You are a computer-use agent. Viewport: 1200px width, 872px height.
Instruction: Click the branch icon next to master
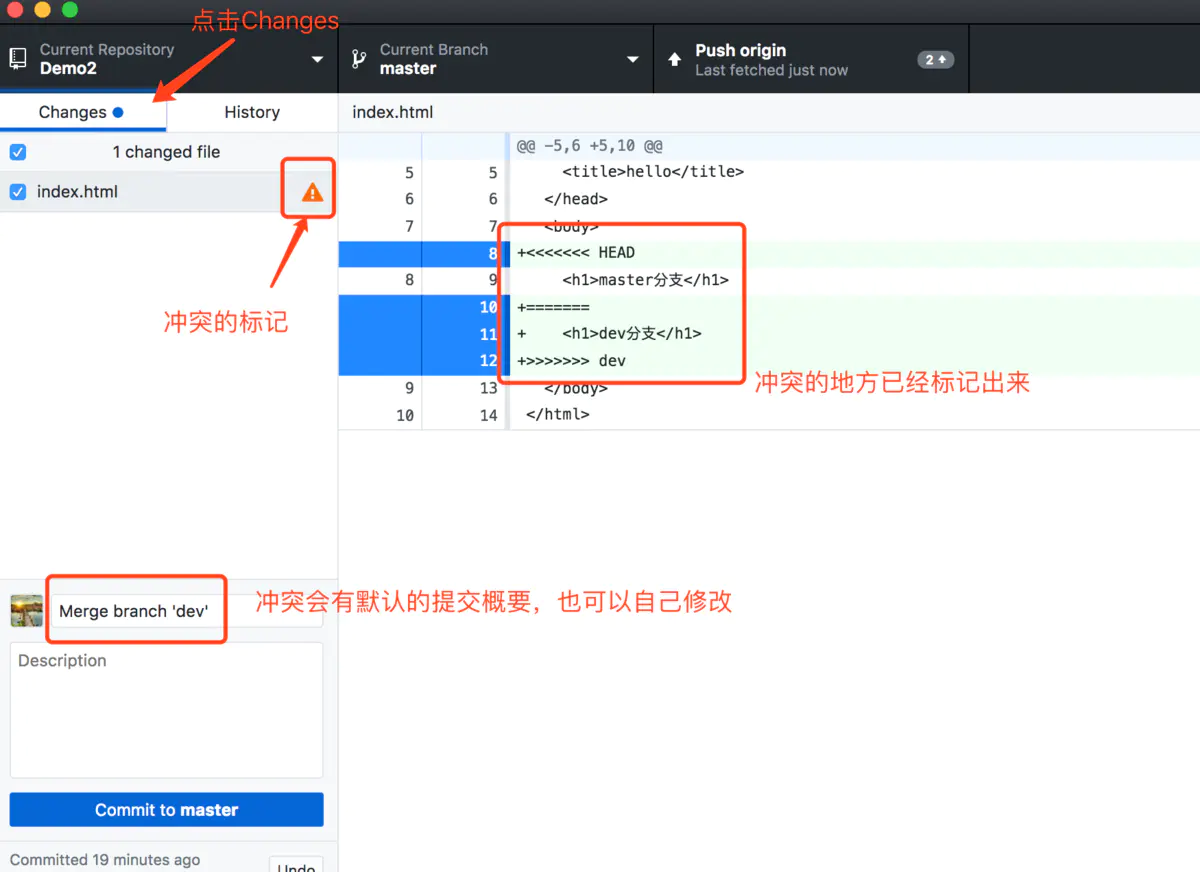tap(358, 58)
